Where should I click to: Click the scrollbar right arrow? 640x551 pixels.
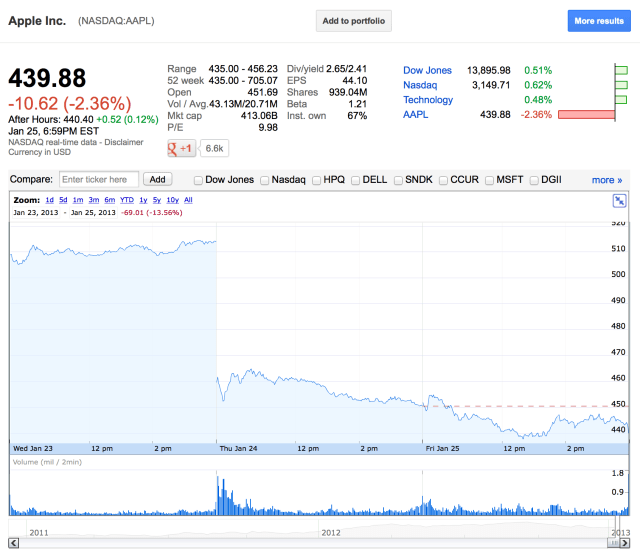tap(625, 543)
